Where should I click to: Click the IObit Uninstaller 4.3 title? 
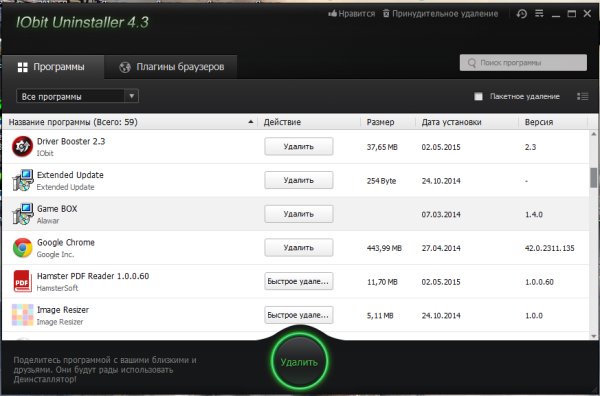[82, 22]
